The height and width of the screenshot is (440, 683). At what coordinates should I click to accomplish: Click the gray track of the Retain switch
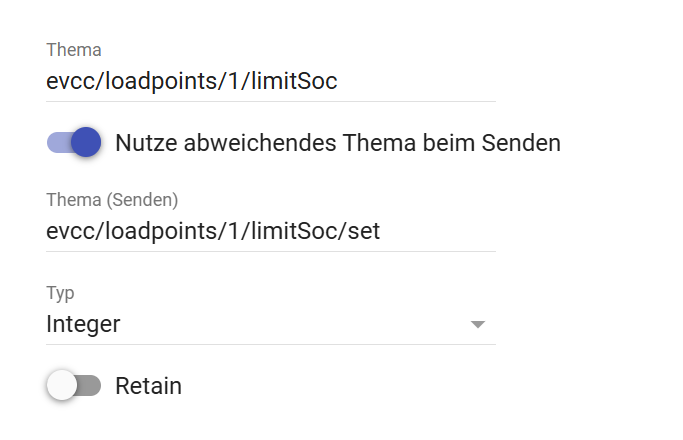pyautogui.click(x=90, y=386)
